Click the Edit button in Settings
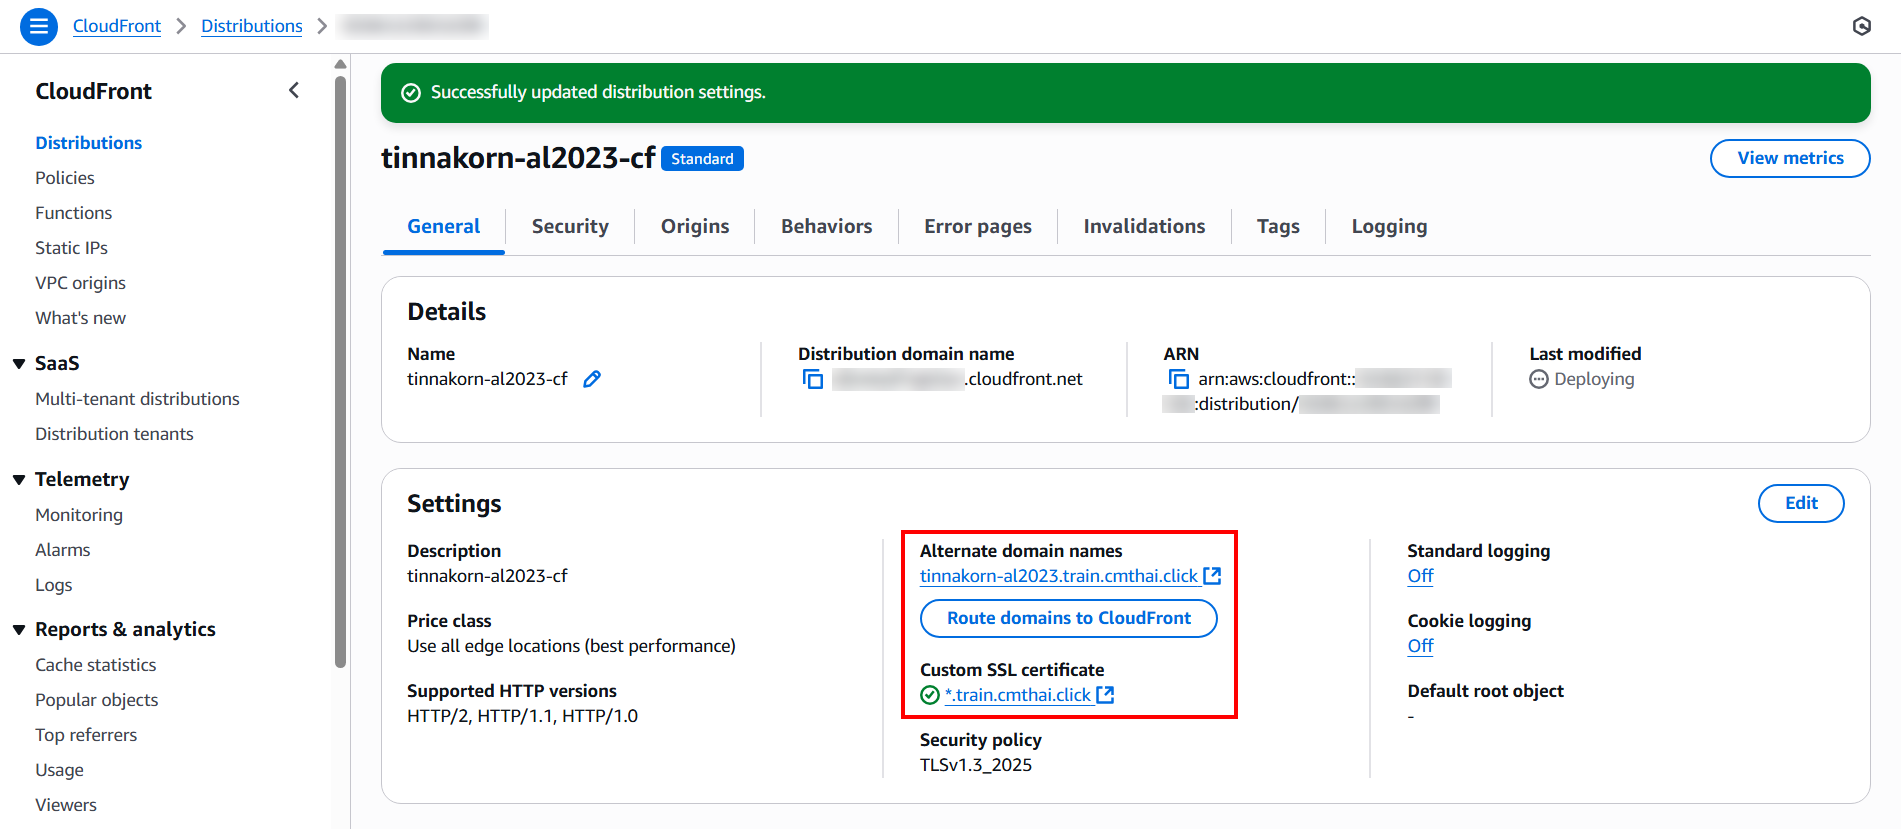Image resolution: width=1901 pixels, height=829 pixels. 1801,503
